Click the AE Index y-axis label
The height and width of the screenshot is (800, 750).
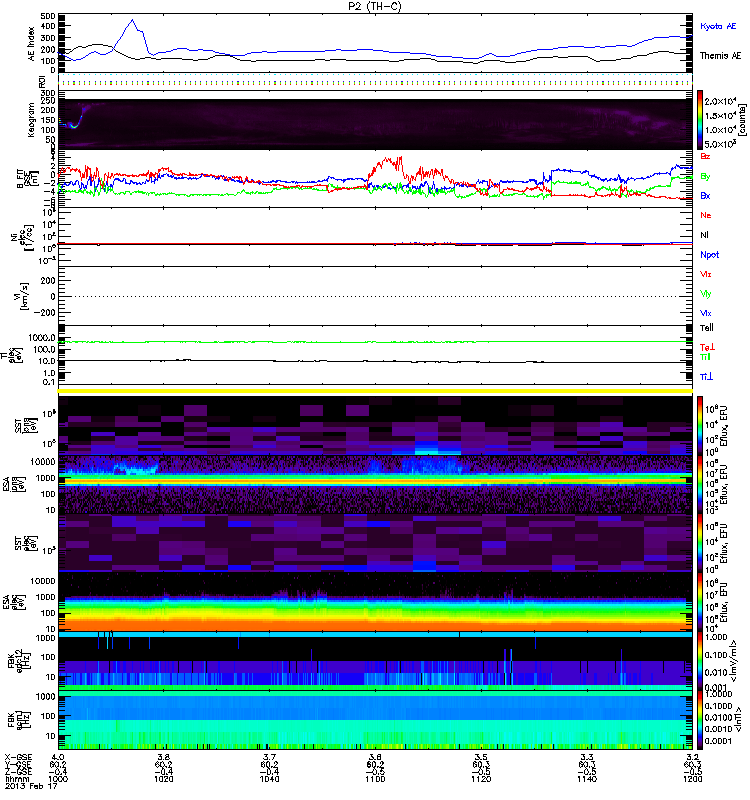[32, 44]
